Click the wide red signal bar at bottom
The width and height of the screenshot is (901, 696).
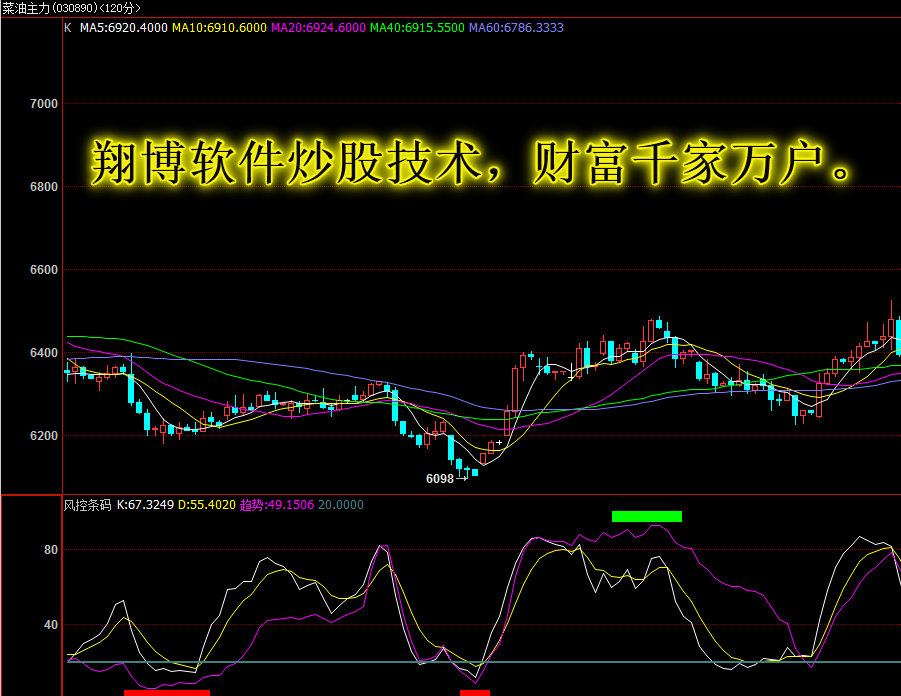click(167, 693)
